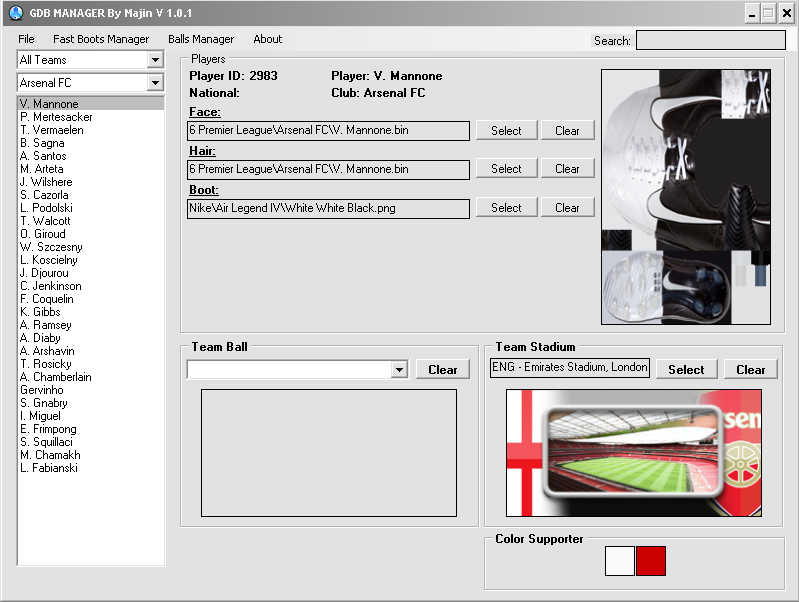799x602 pixels.
Task: Select M. Arteta in player list
Action: pyautogui.click(x=91, y=169)
